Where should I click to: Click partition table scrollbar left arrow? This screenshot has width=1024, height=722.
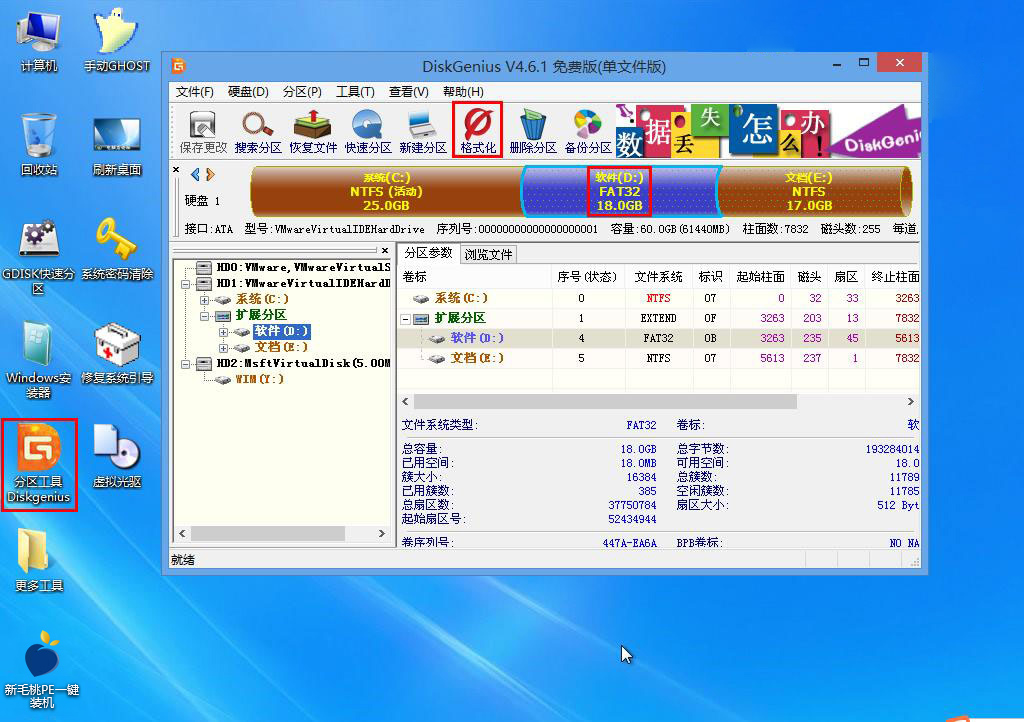[x=406, y=401]
